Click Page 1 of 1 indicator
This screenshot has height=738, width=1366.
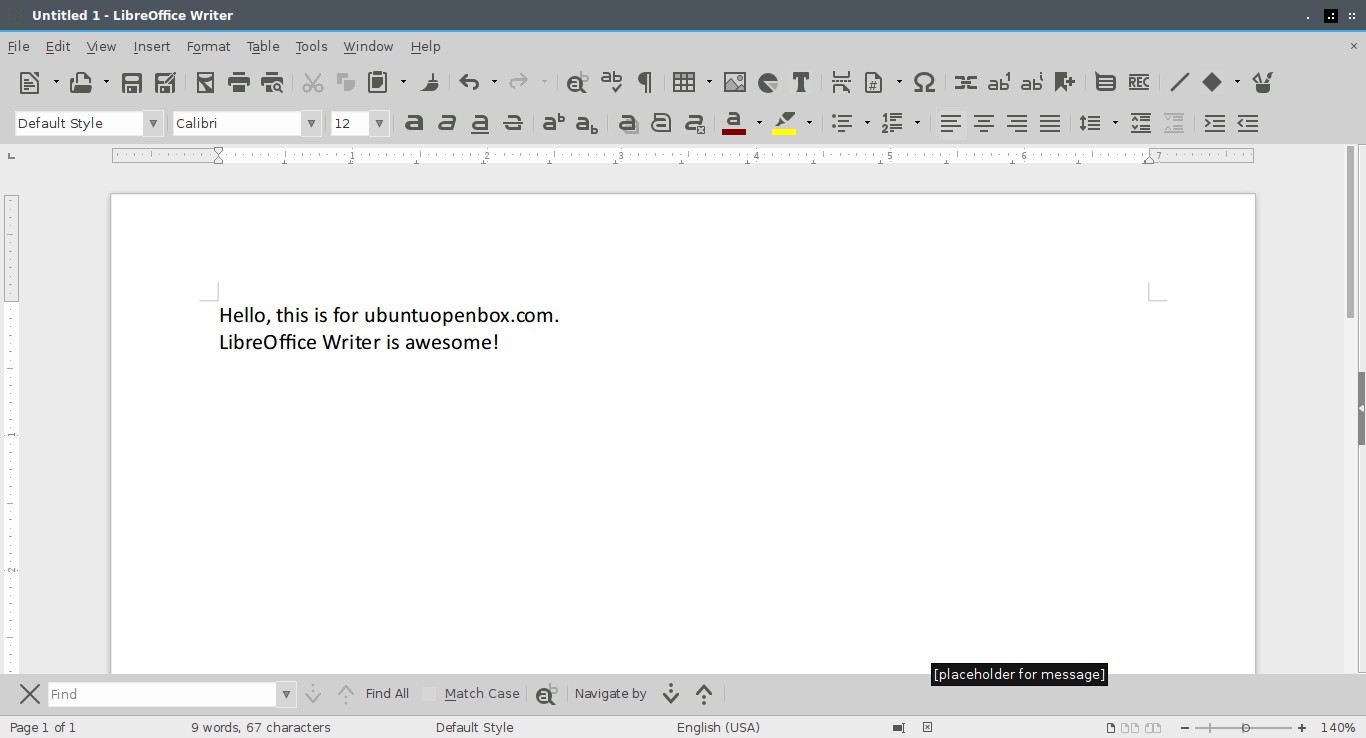pos(43,727)
